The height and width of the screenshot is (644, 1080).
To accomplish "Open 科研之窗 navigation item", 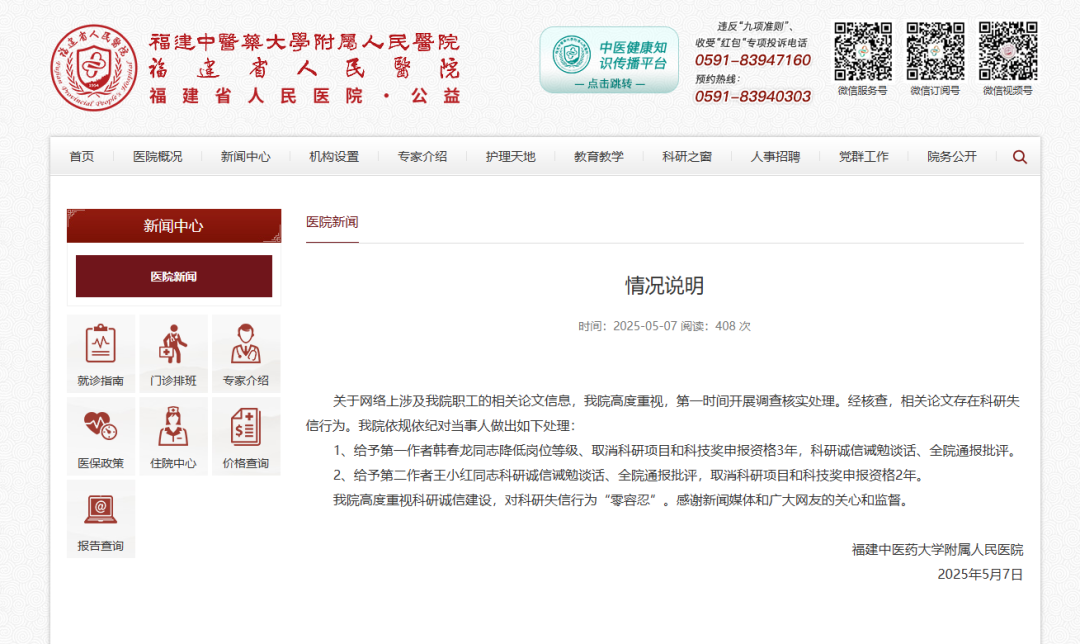I will (687, 156).
